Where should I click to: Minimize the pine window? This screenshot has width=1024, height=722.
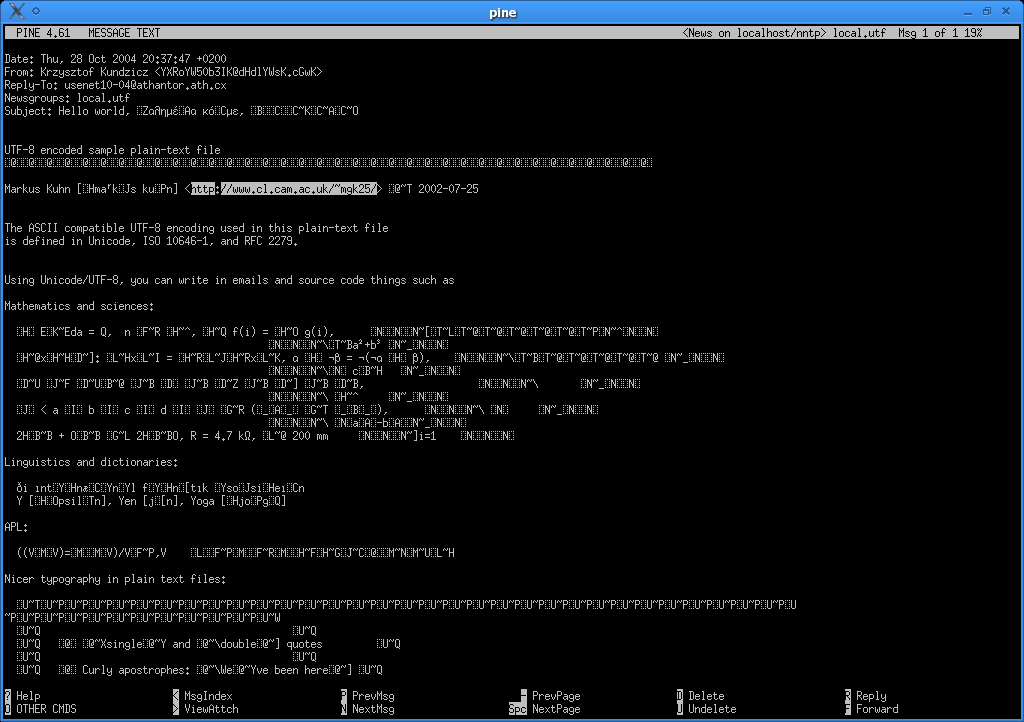pos(968,12)
